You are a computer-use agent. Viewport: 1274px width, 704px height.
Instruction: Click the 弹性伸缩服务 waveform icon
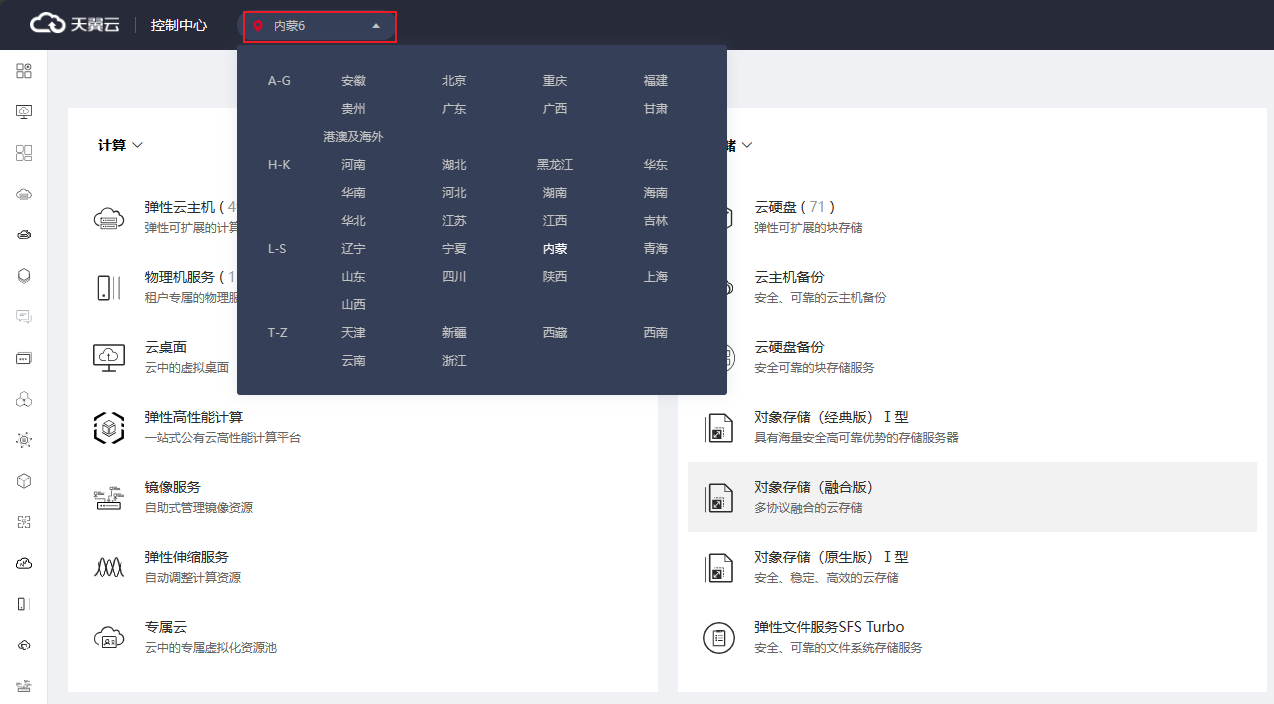(108, 567)
